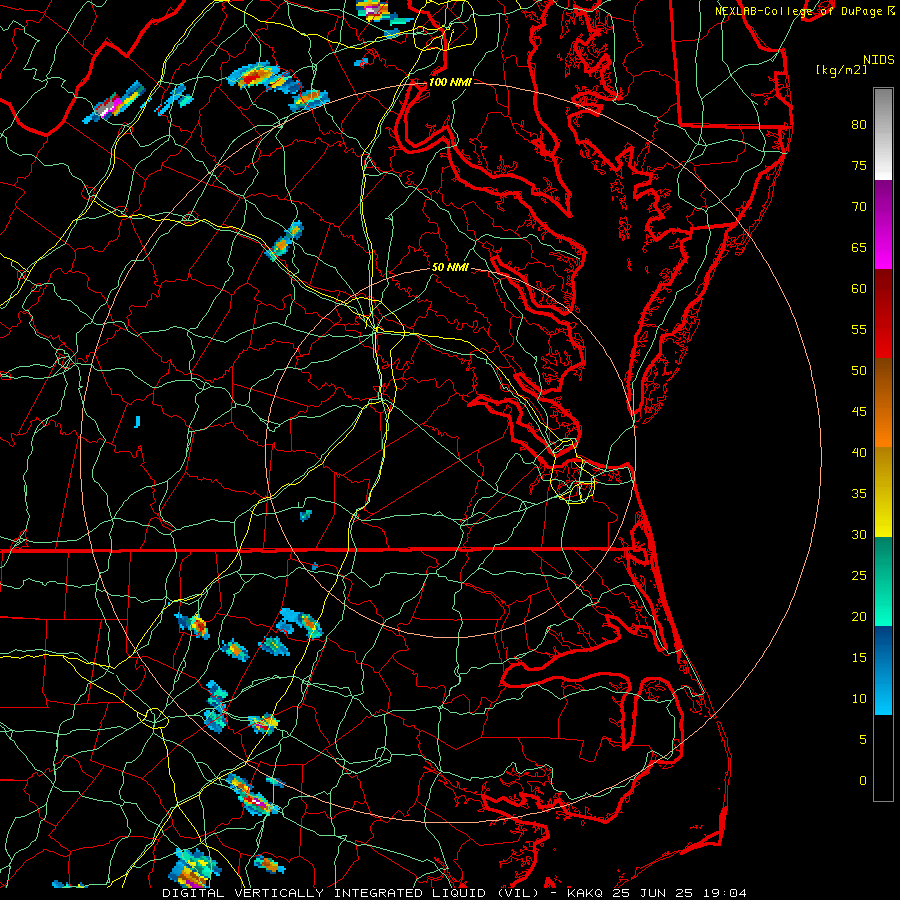This screenshot has width=900, height=900.
Task: Pick the orange-brown segment of the VIL scale
Action: tap(883, 403)
